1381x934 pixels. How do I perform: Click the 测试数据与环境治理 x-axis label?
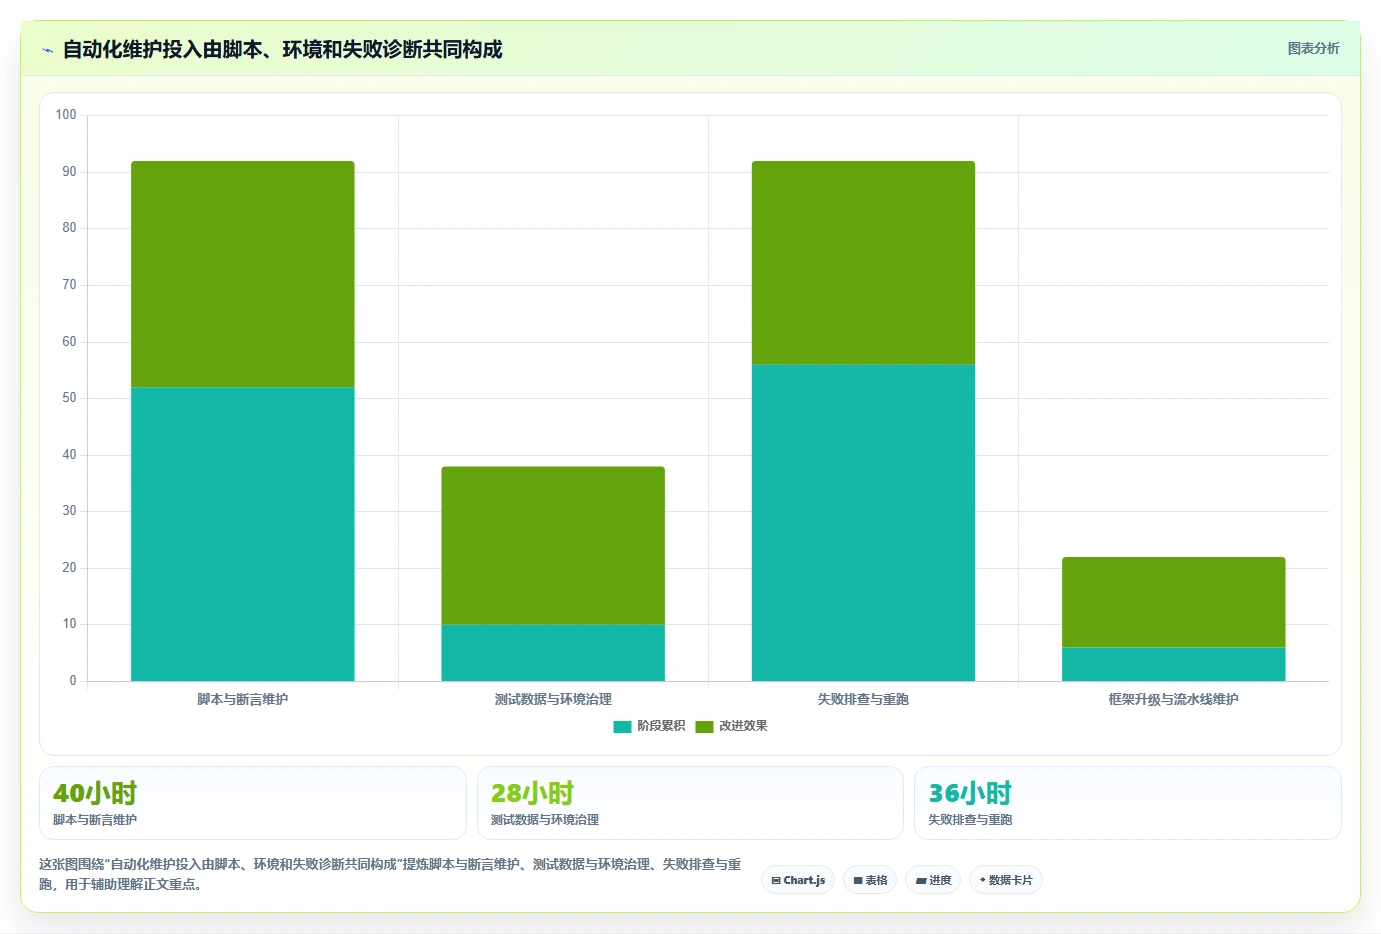tap(553, 699)
